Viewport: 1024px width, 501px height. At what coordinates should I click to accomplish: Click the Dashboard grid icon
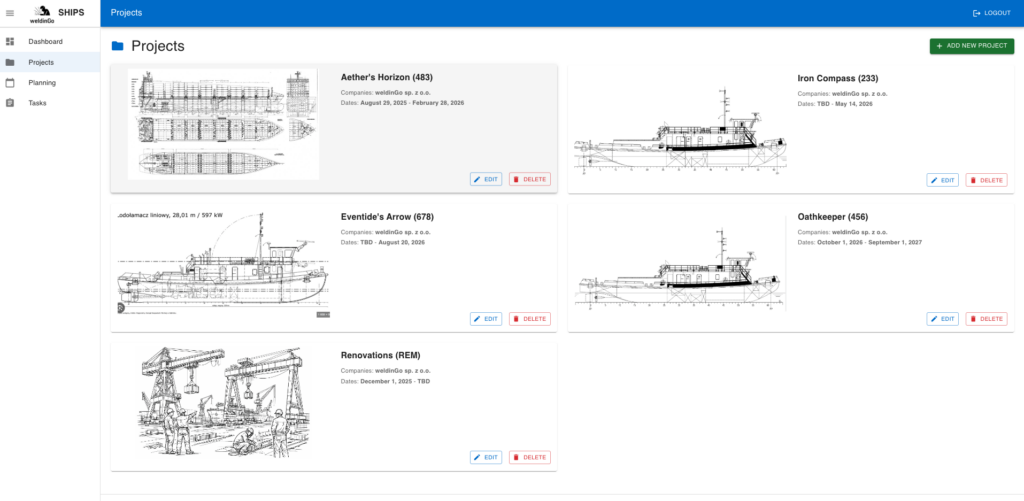point(10,42)
